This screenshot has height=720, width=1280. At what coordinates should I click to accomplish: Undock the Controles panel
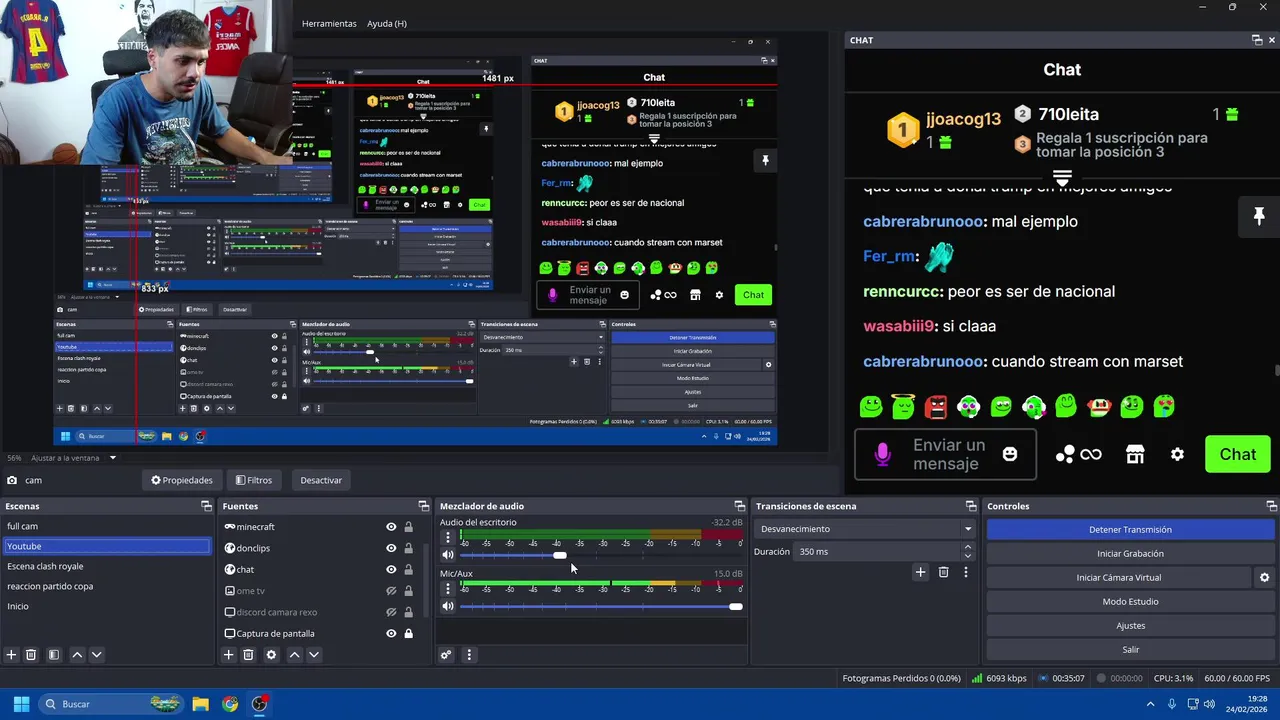click(1271, 506)
